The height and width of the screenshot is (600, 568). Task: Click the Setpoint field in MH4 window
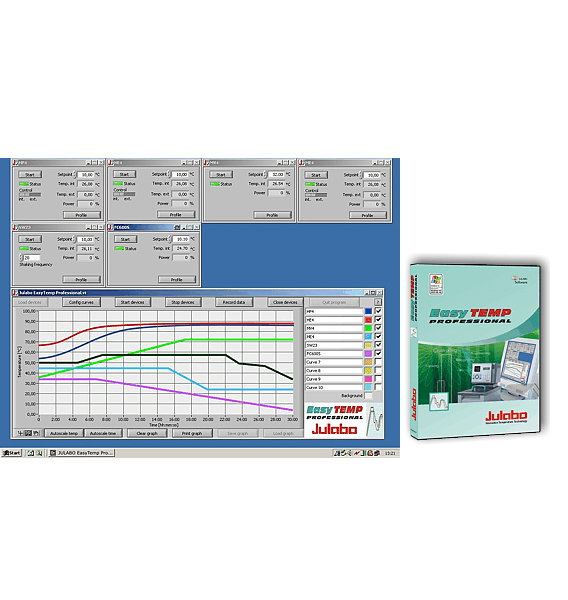[276, 174]
